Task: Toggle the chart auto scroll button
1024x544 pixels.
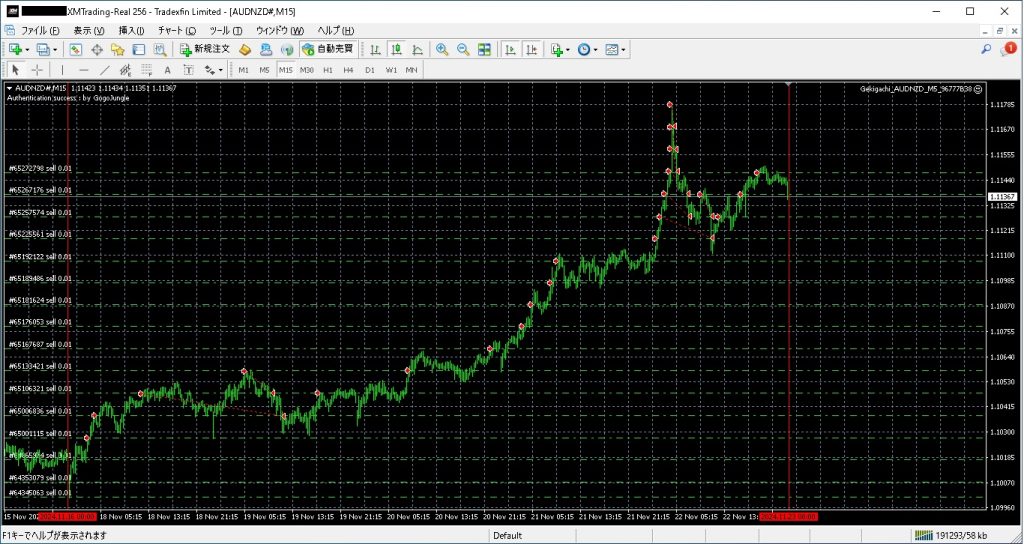Action: point(510,49)
